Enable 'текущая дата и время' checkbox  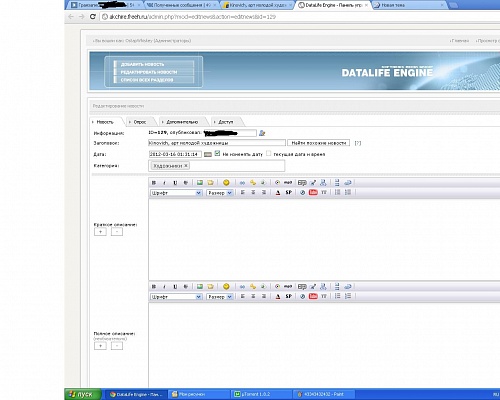click(269, 154)
